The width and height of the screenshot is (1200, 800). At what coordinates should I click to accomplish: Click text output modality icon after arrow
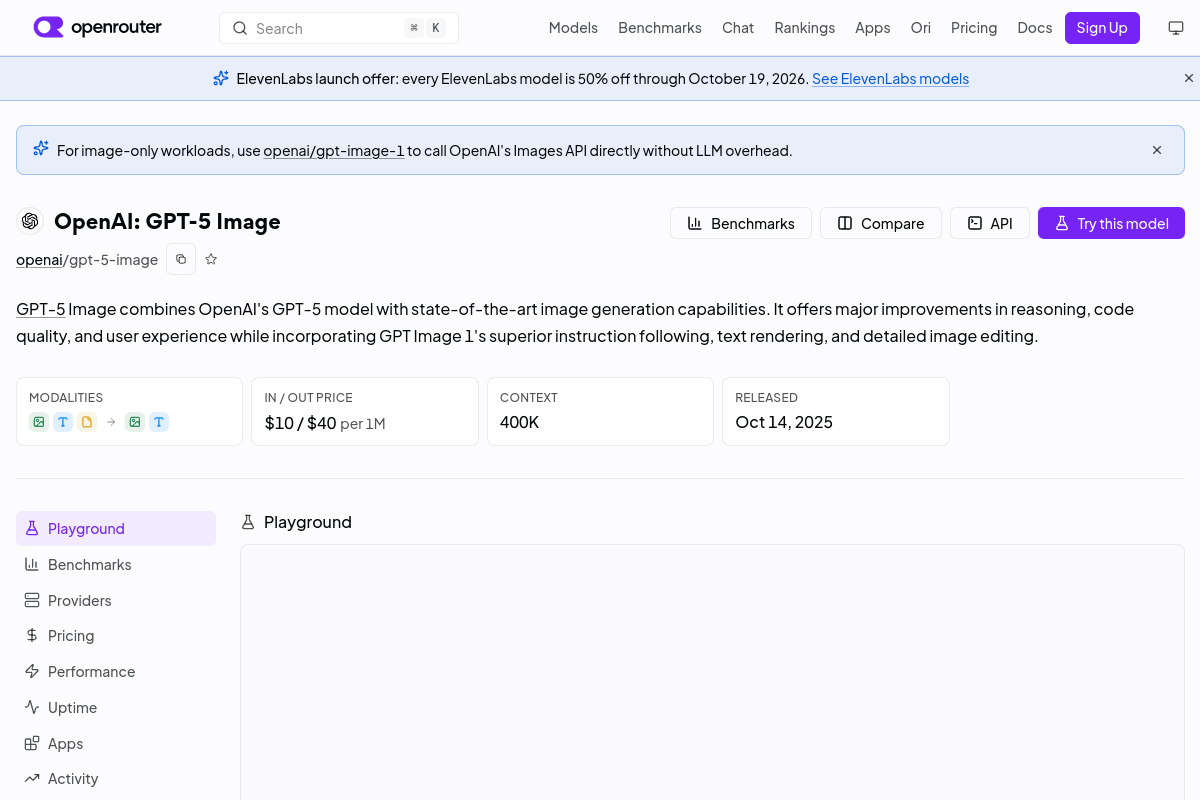tap(159, 422)
